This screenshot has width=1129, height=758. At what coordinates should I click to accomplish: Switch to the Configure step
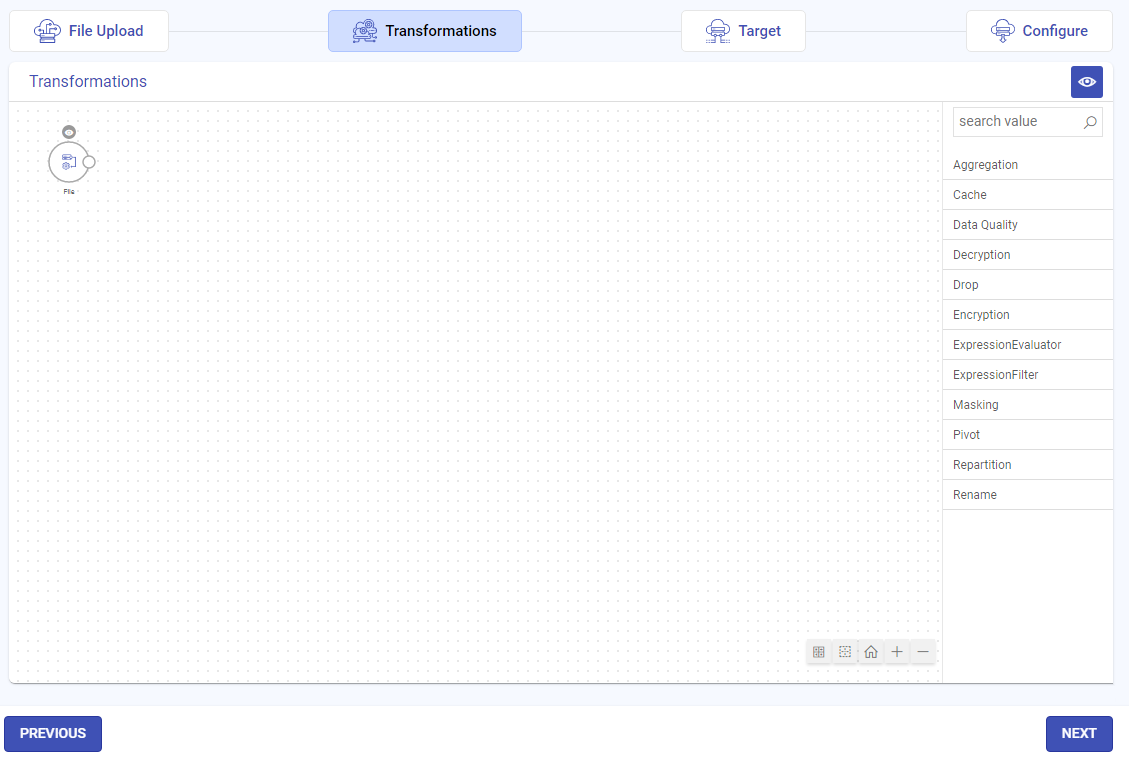pos(1039,31)
